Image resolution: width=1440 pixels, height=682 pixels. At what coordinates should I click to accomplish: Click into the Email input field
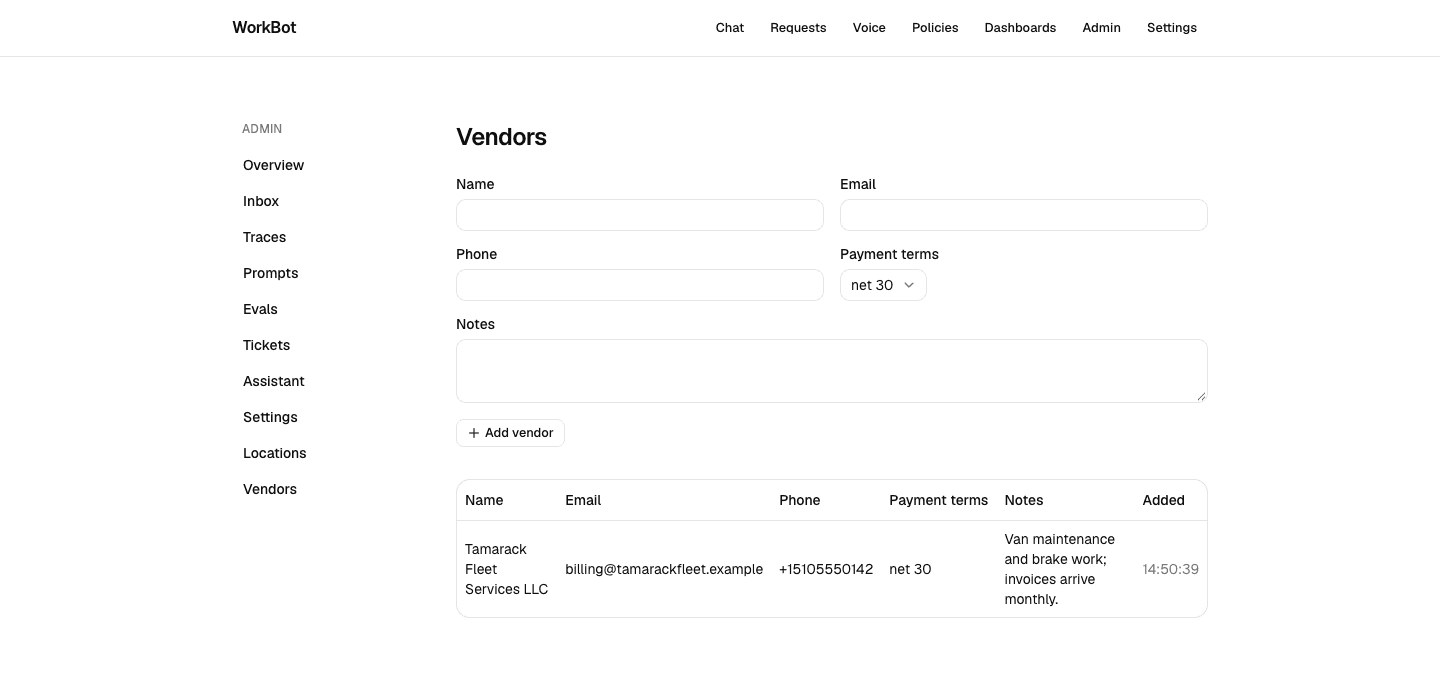(1024, 215)
